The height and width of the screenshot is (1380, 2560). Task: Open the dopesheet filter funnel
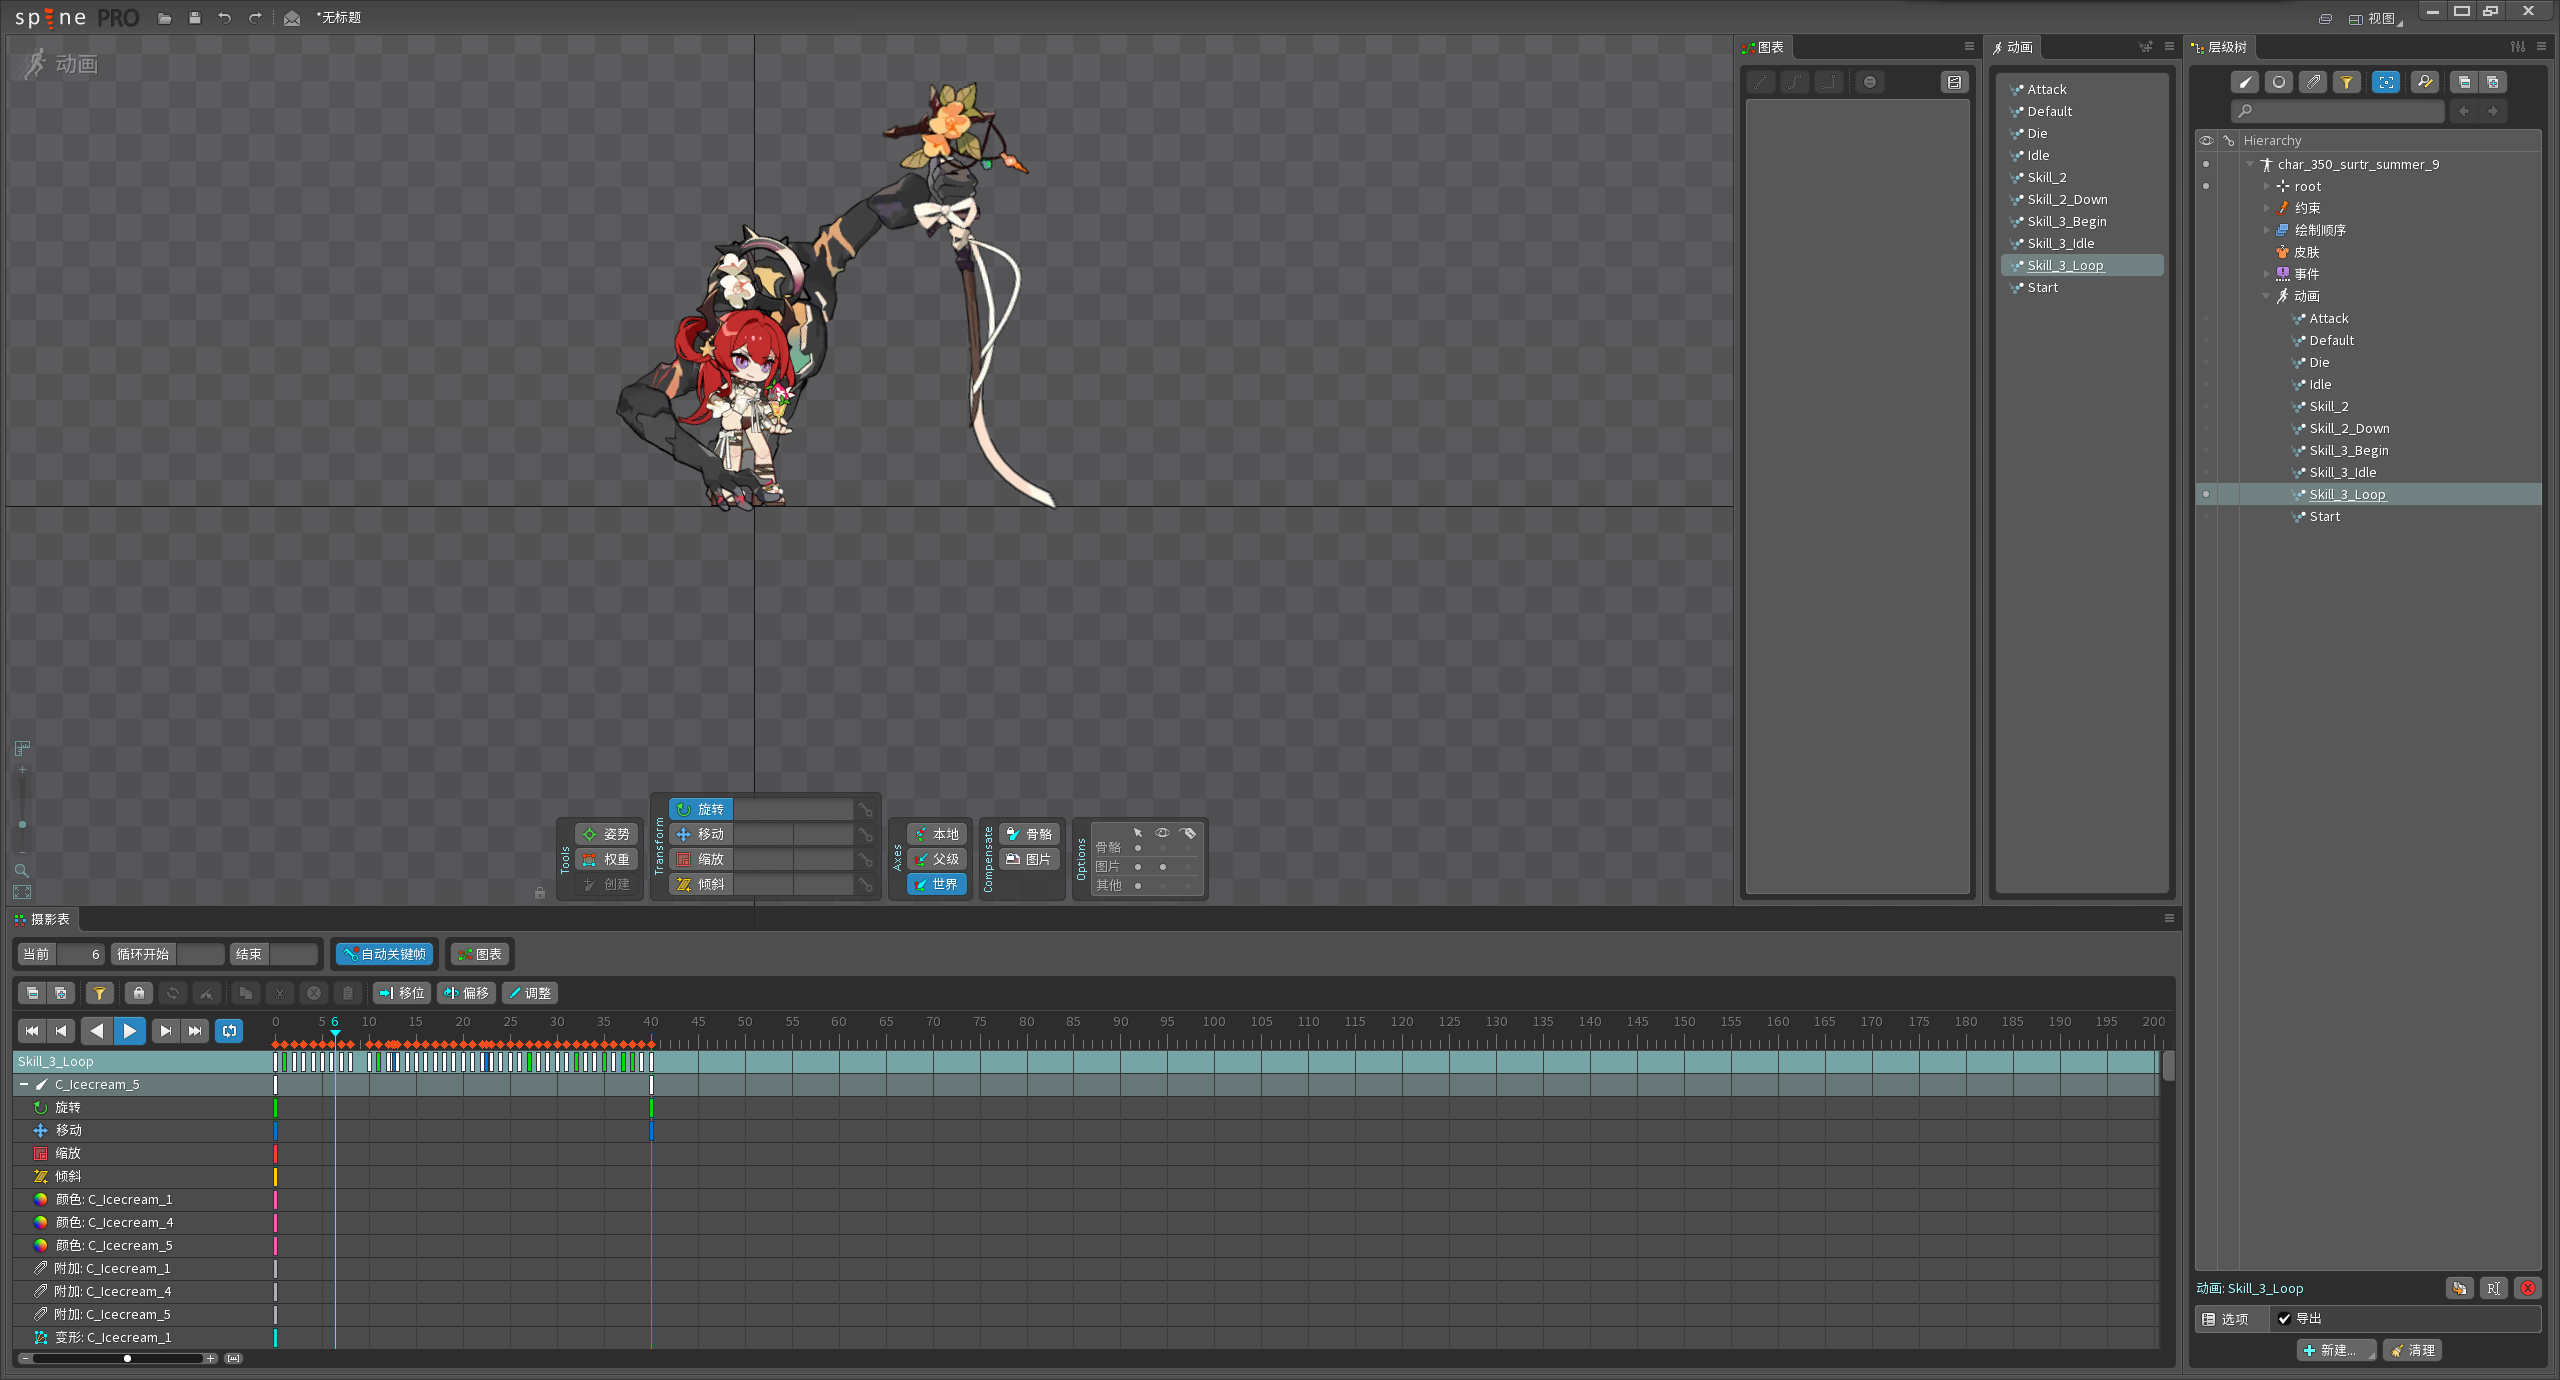coord(99,993)
